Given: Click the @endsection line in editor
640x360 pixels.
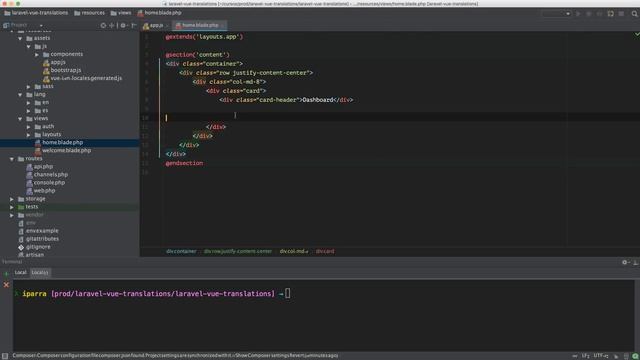Looking at the screenshot, I should (184, 163).
